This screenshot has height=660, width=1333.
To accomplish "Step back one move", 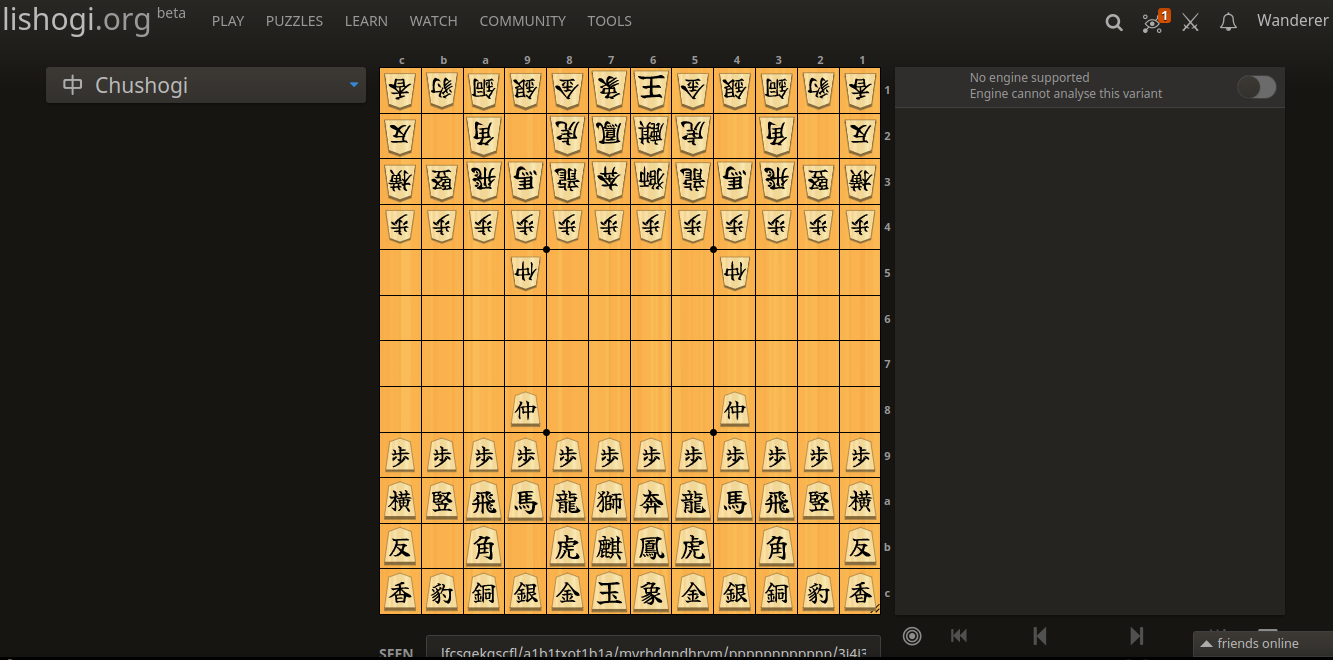I will coord(1039,636).
